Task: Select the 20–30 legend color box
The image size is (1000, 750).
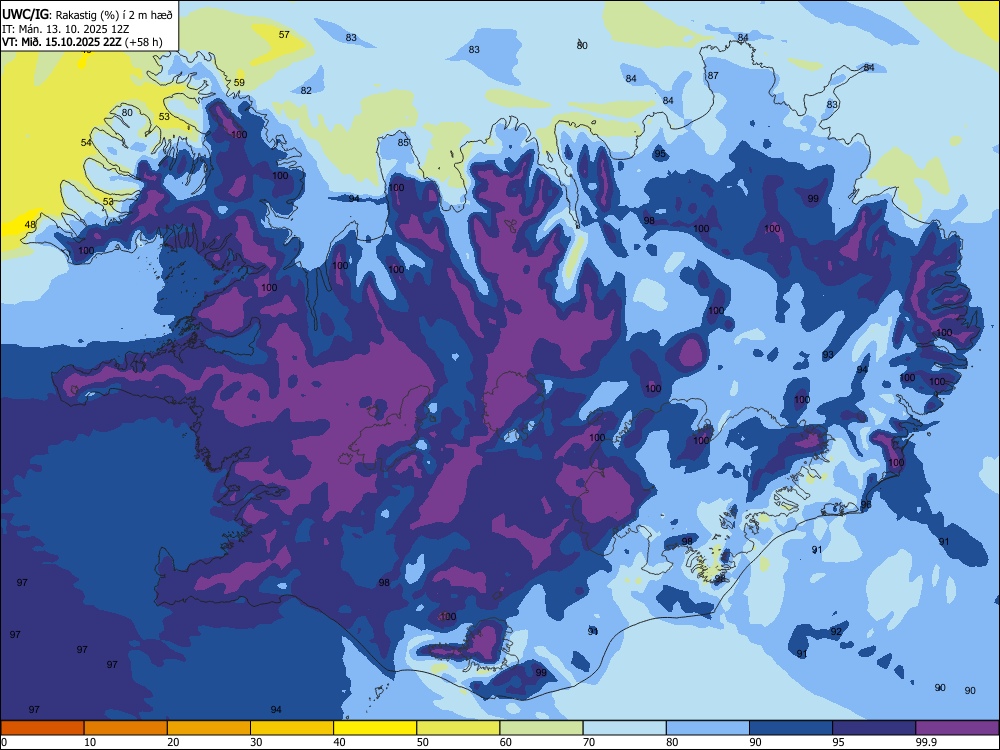Action: click(x=209, y=728)
